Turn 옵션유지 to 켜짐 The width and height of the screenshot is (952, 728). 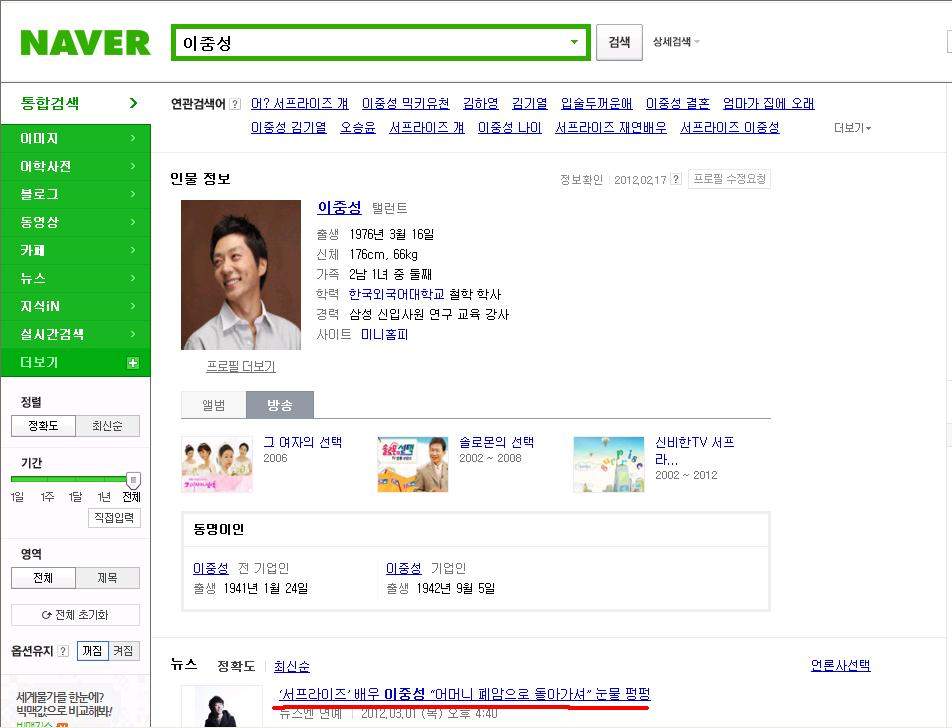click(x=123, y=651)
